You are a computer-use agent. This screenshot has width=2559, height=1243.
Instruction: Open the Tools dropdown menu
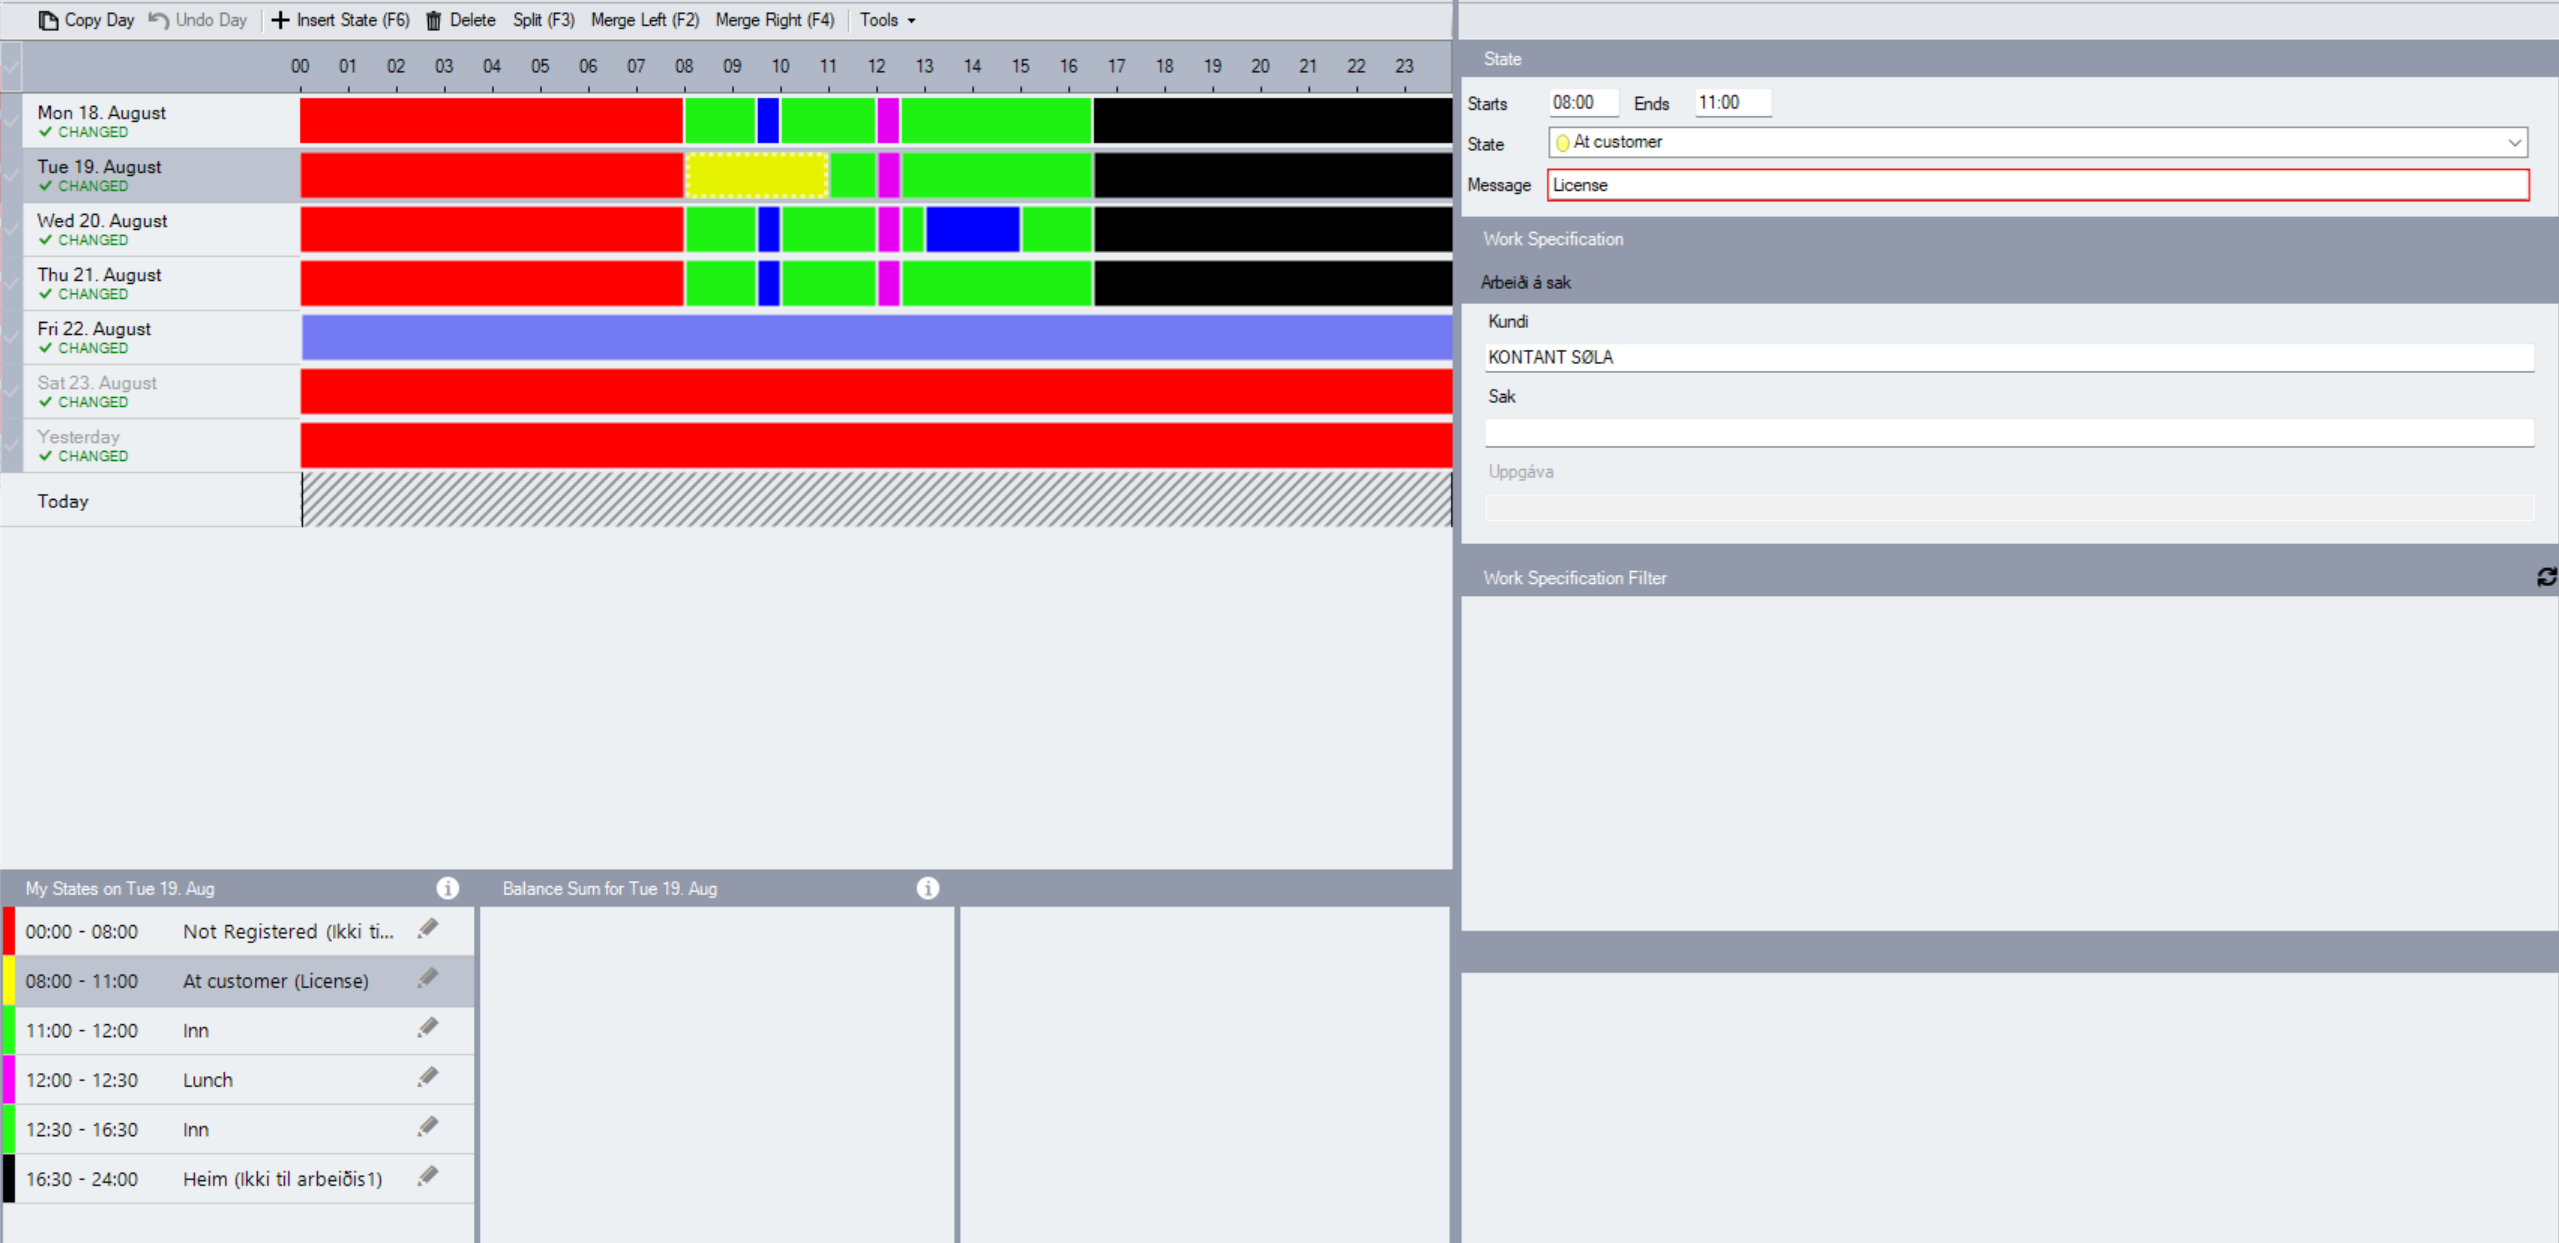click(x=887, y=20)
